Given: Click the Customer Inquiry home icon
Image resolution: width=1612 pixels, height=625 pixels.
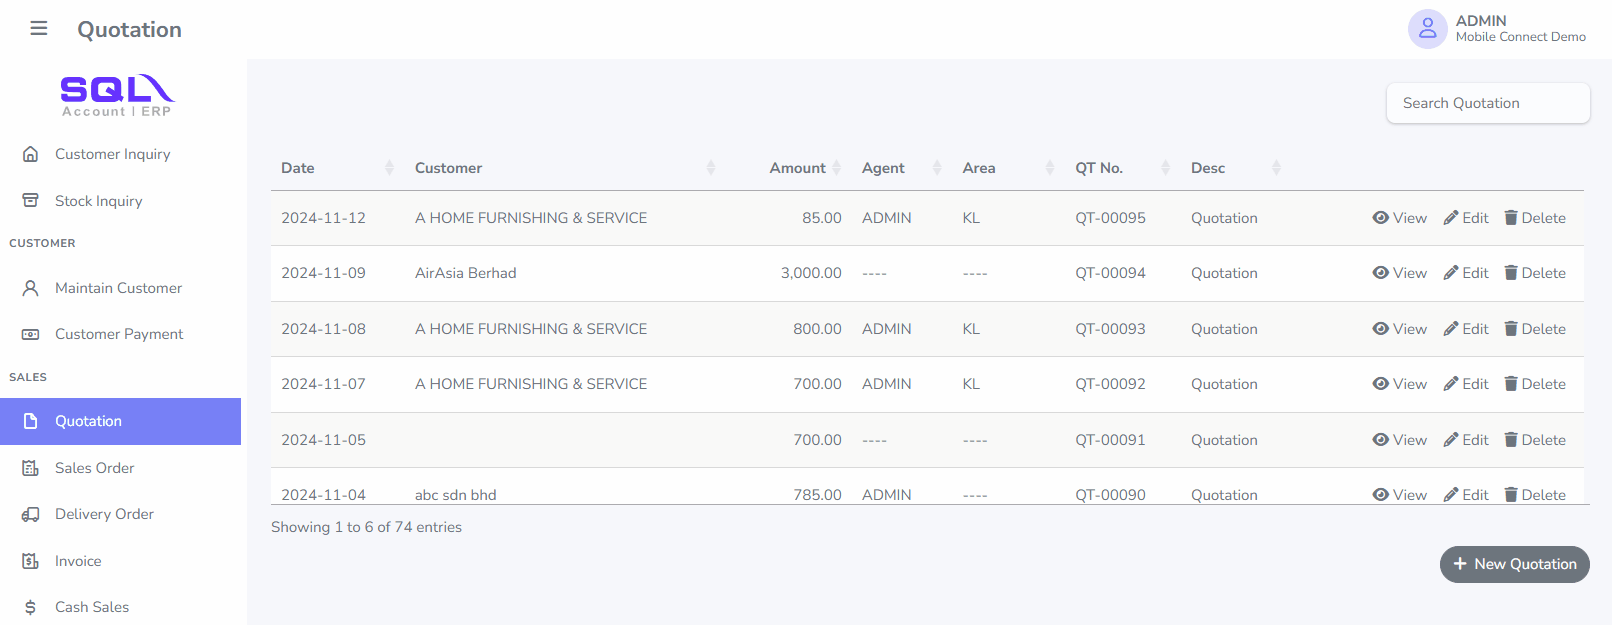Looking at the screenshot, I should point(31,154).
